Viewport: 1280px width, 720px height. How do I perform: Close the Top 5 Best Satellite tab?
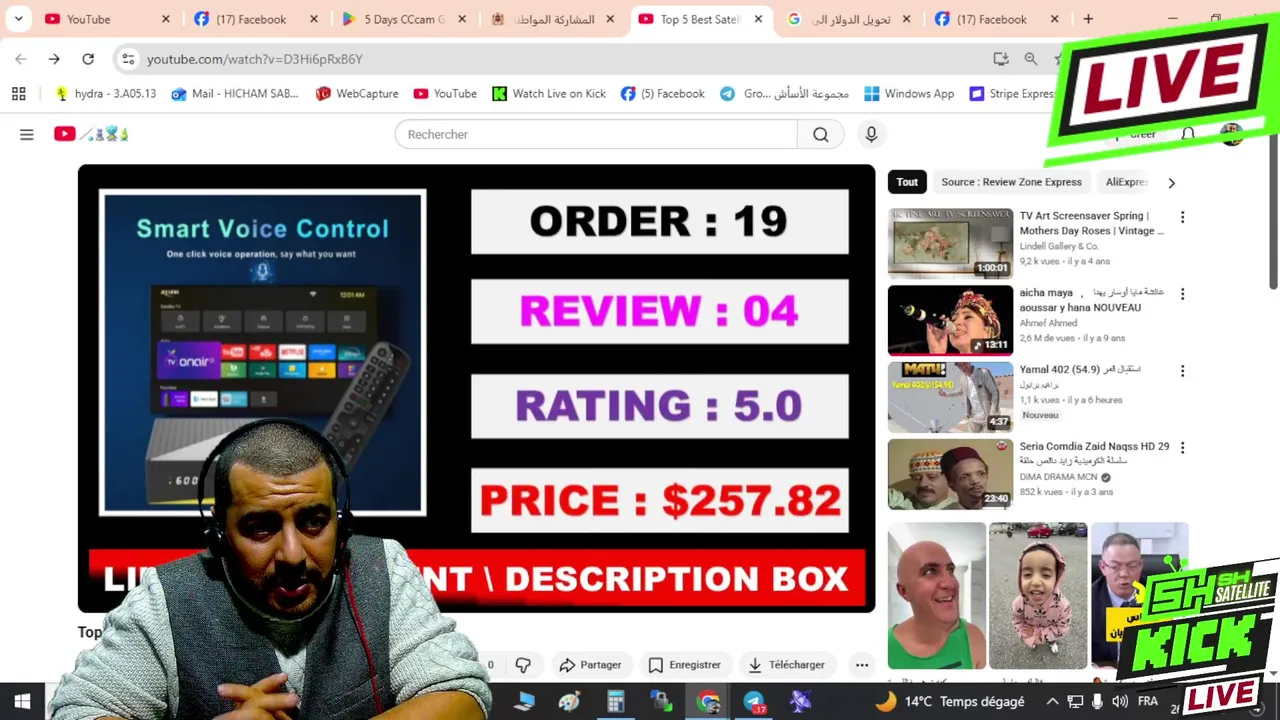tap(758, 19)
